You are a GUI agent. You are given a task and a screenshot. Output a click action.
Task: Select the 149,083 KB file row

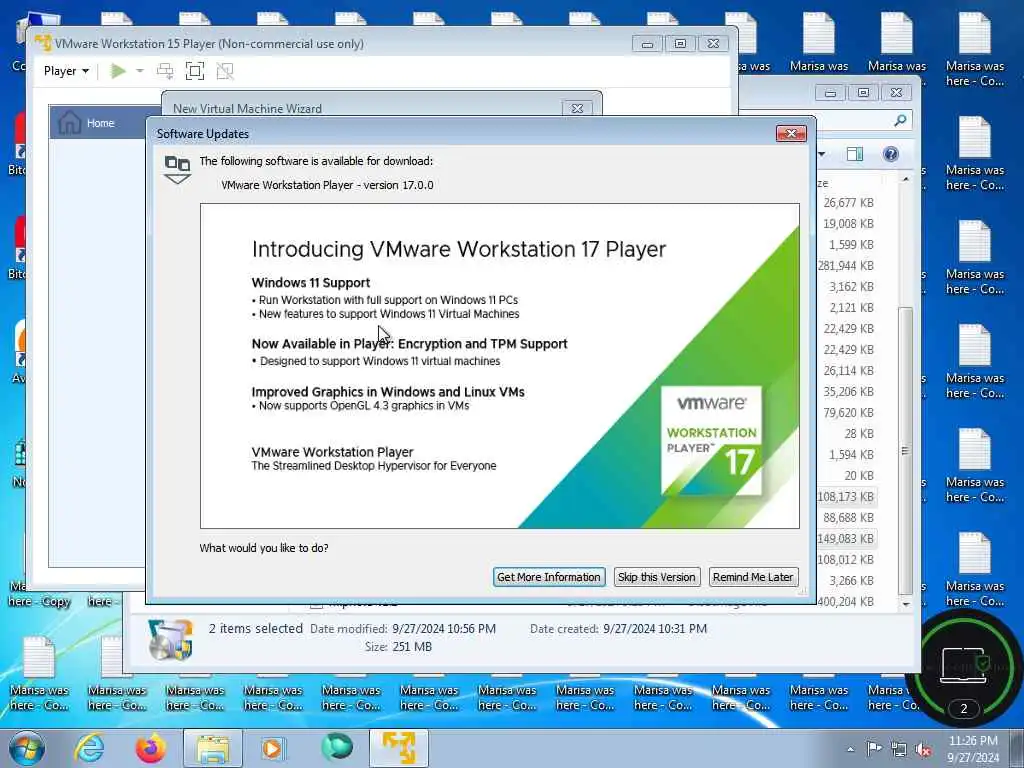pyautogui.click(x=846, y=539)
